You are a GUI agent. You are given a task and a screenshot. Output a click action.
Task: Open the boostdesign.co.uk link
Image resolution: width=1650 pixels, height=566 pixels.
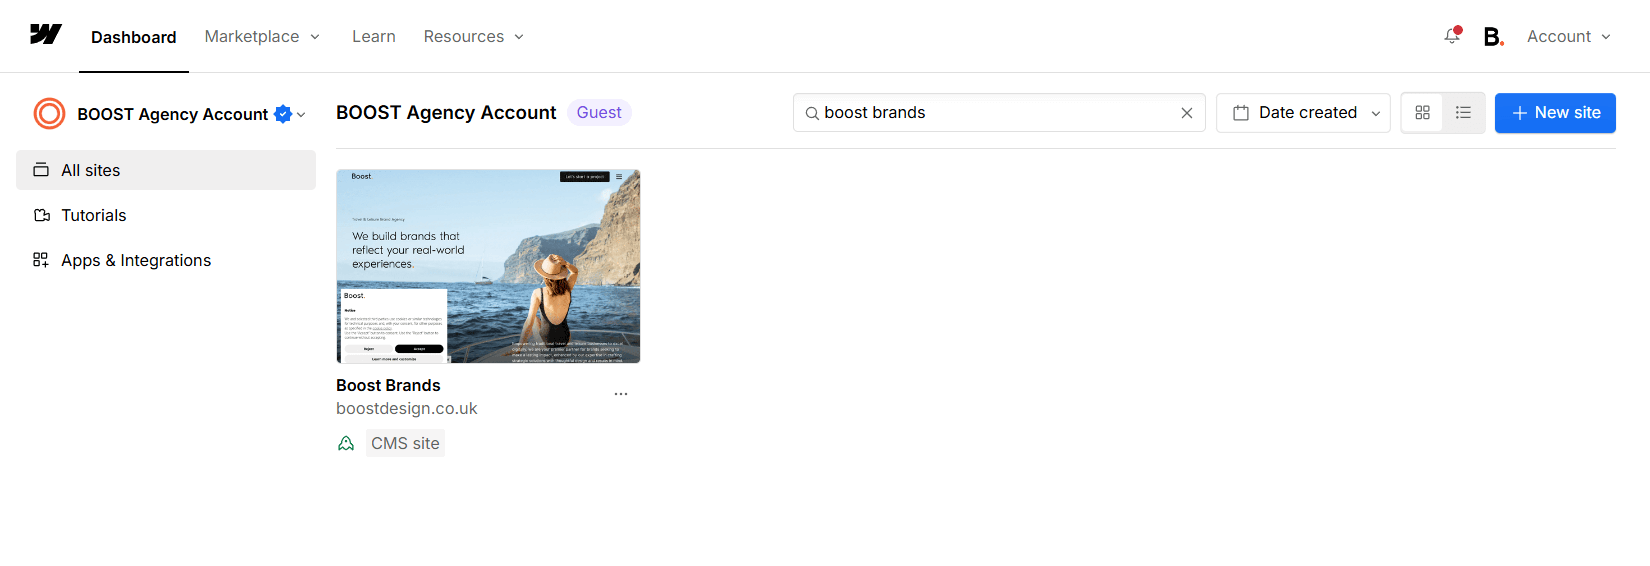pyautogui.click(x=407, y=408)
